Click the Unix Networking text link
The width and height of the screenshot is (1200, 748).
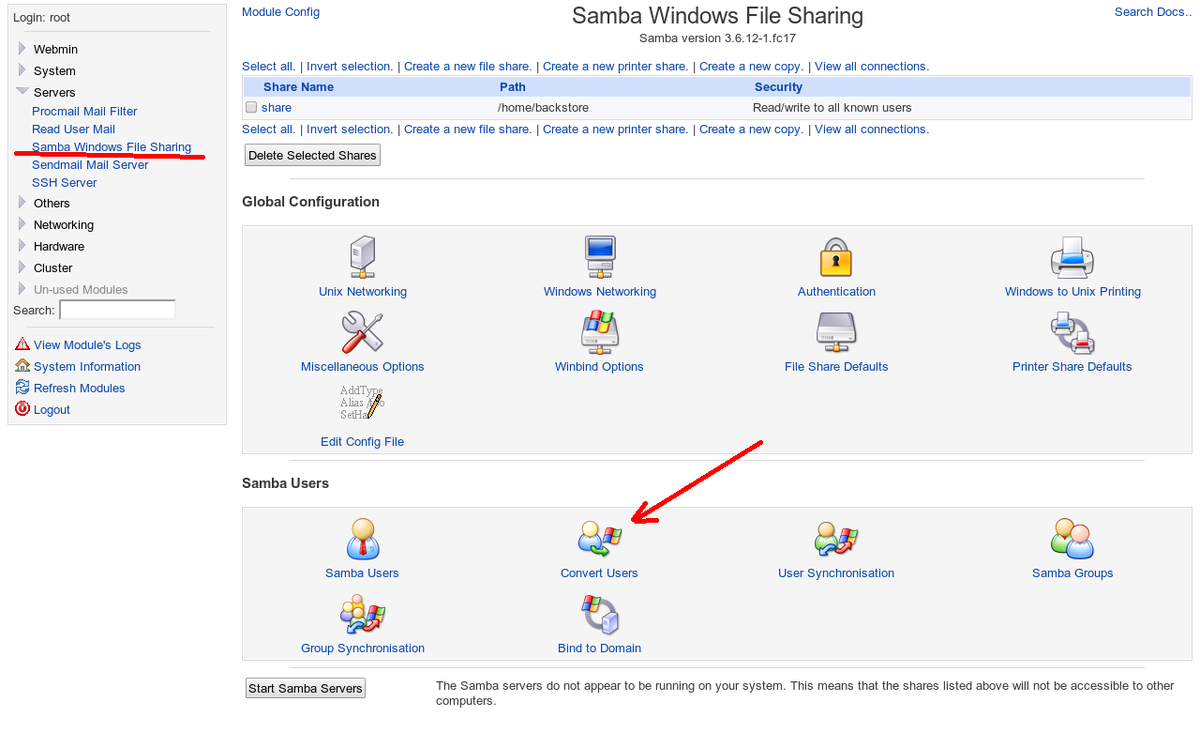pos(362,292)
